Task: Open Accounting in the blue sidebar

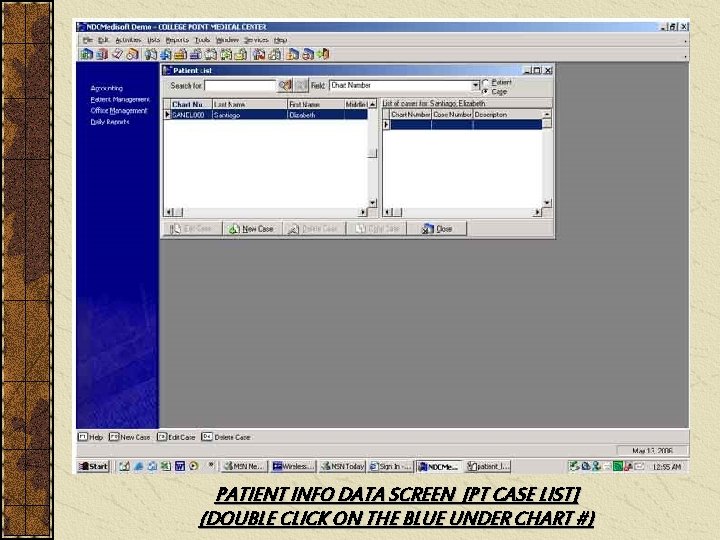Action: [107, 88]
